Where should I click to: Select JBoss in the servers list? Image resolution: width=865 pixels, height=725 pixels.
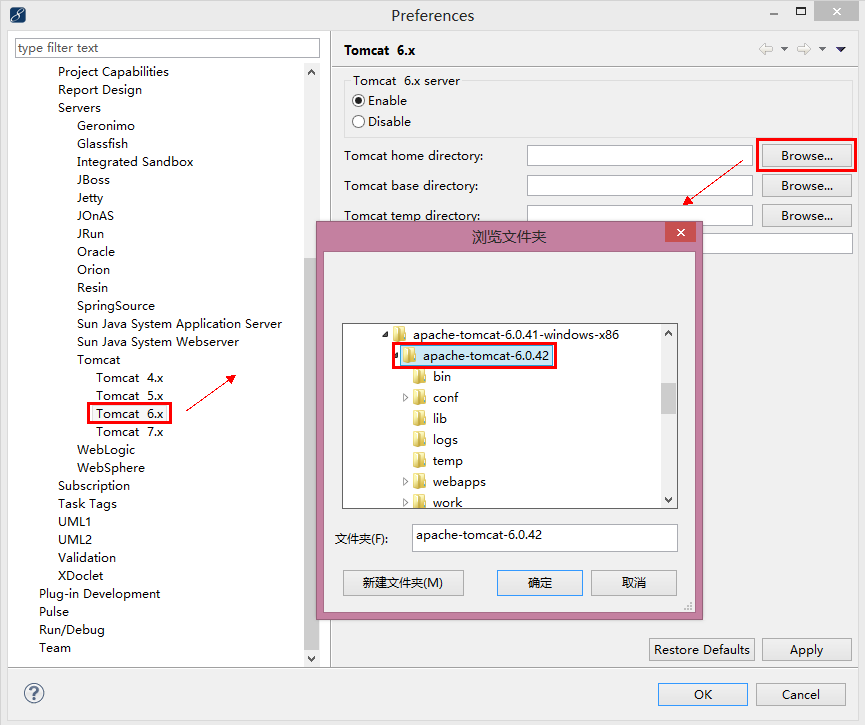click(x=93, y=179)
